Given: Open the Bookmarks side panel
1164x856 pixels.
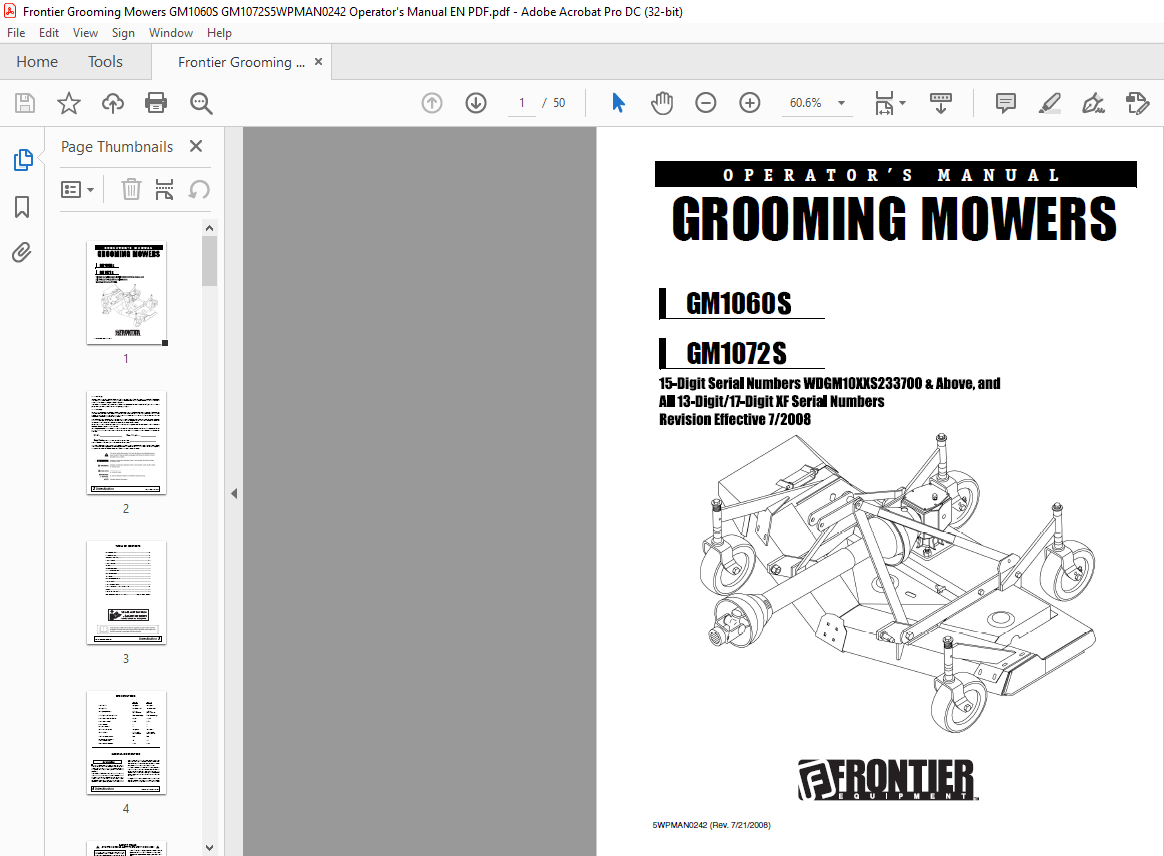Looking at the screenshot, I should pos(22,207).
